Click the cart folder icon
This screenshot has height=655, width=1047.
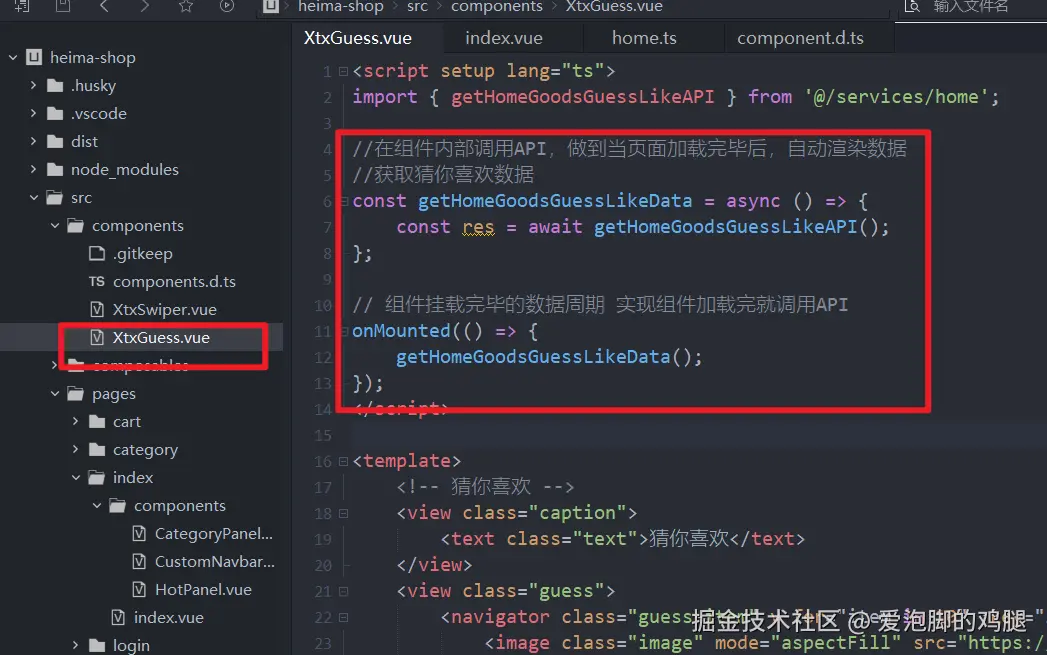click(x=97, y=421)
